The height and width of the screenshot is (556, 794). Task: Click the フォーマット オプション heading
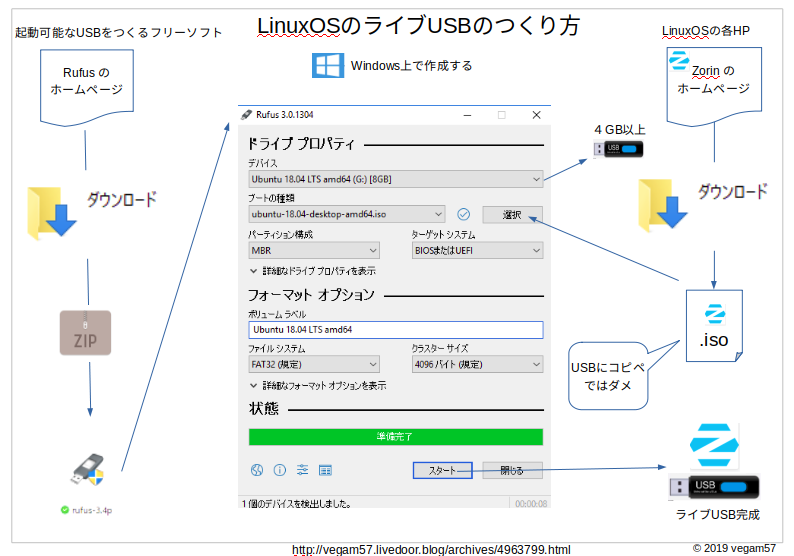click(311, 295)
